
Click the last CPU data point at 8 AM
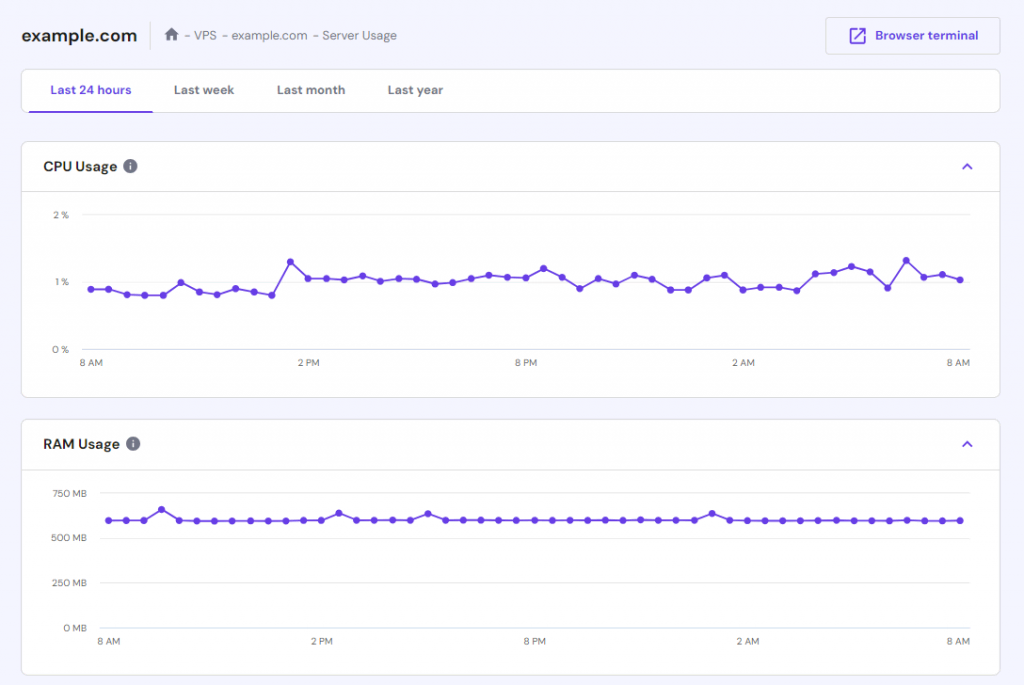(960, 280)
